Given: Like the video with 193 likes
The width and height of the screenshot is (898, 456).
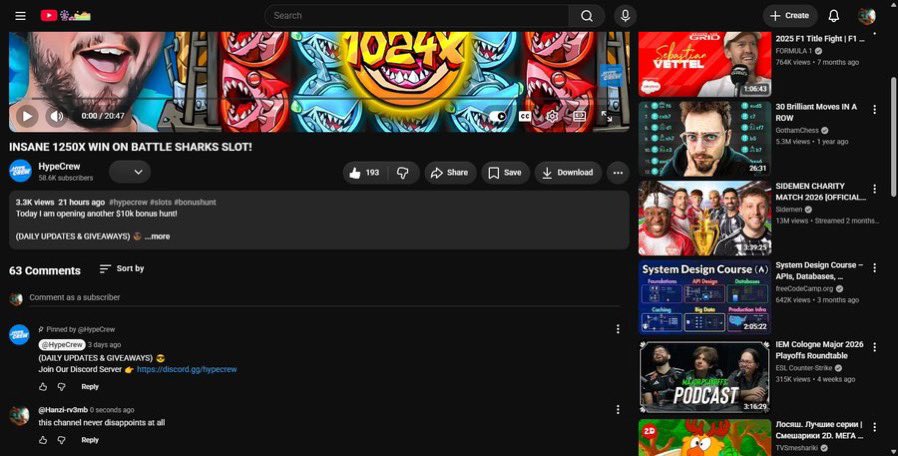Looking at the screenshot, I should pos(365,173).
